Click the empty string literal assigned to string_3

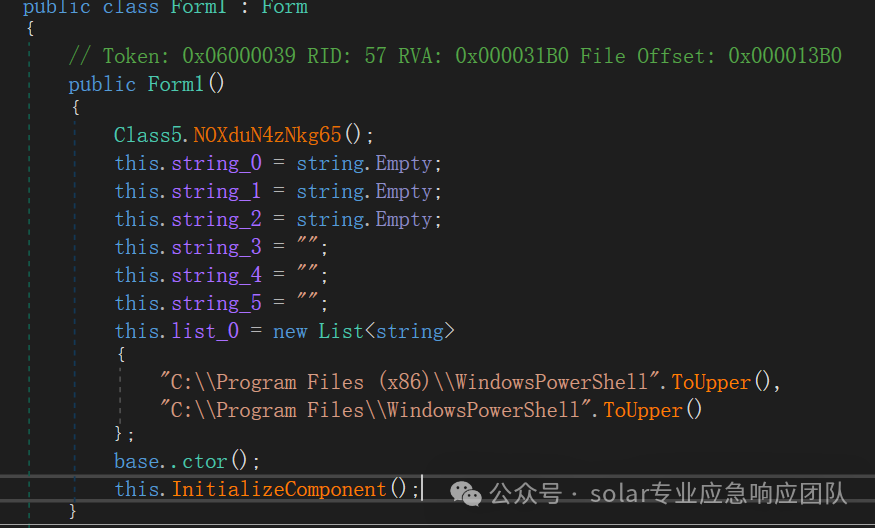307,243
